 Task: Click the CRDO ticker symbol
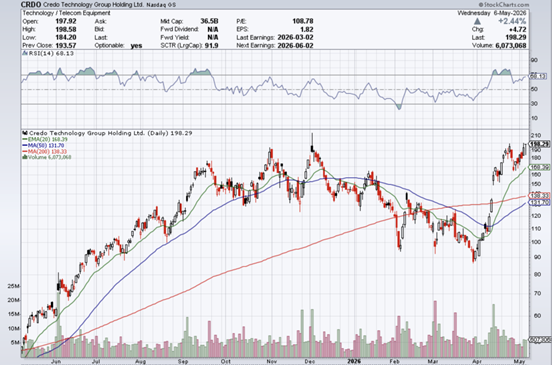point(31,5)
